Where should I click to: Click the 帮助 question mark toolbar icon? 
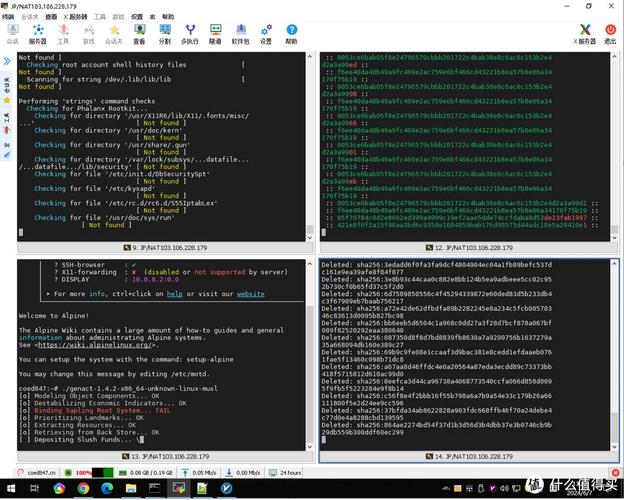(291, 34)
